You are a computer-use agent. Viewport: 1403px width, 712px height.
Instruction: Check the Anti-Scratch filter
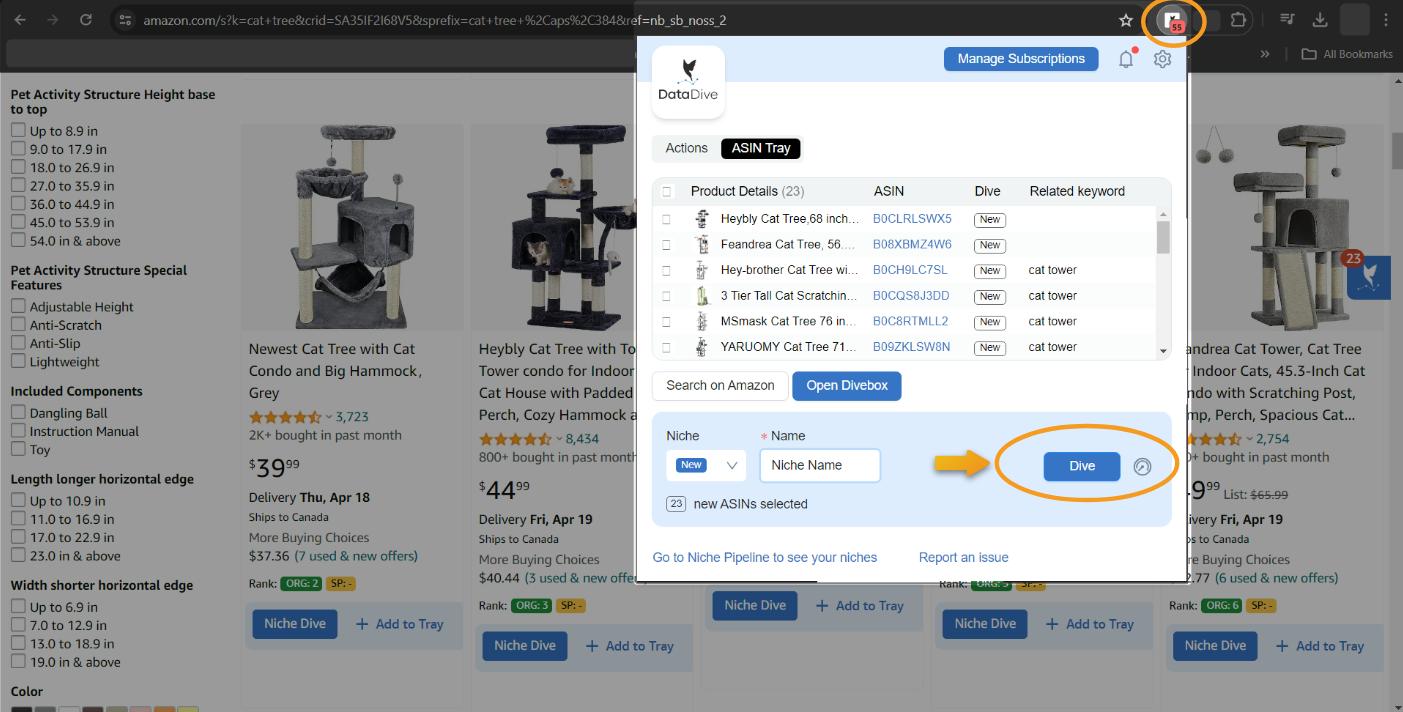18,324
